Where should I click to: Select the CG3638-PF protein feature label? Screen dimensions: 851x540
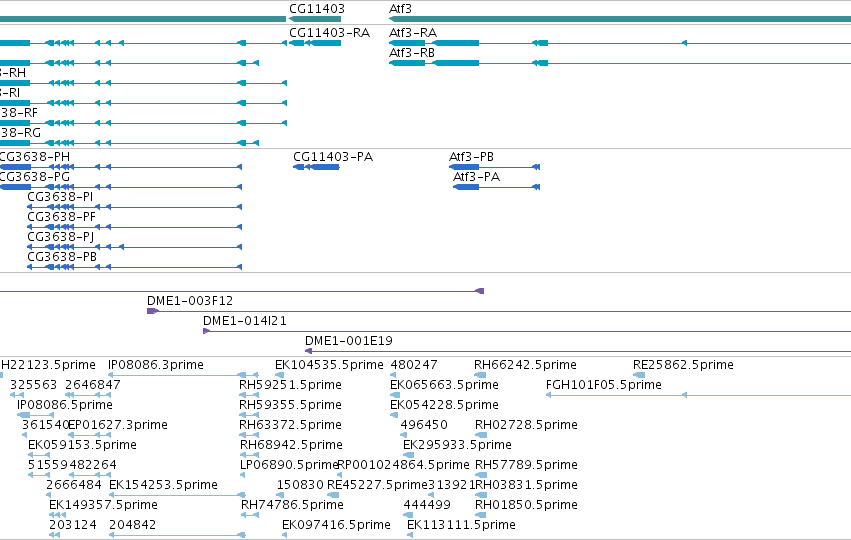point(61,217)
